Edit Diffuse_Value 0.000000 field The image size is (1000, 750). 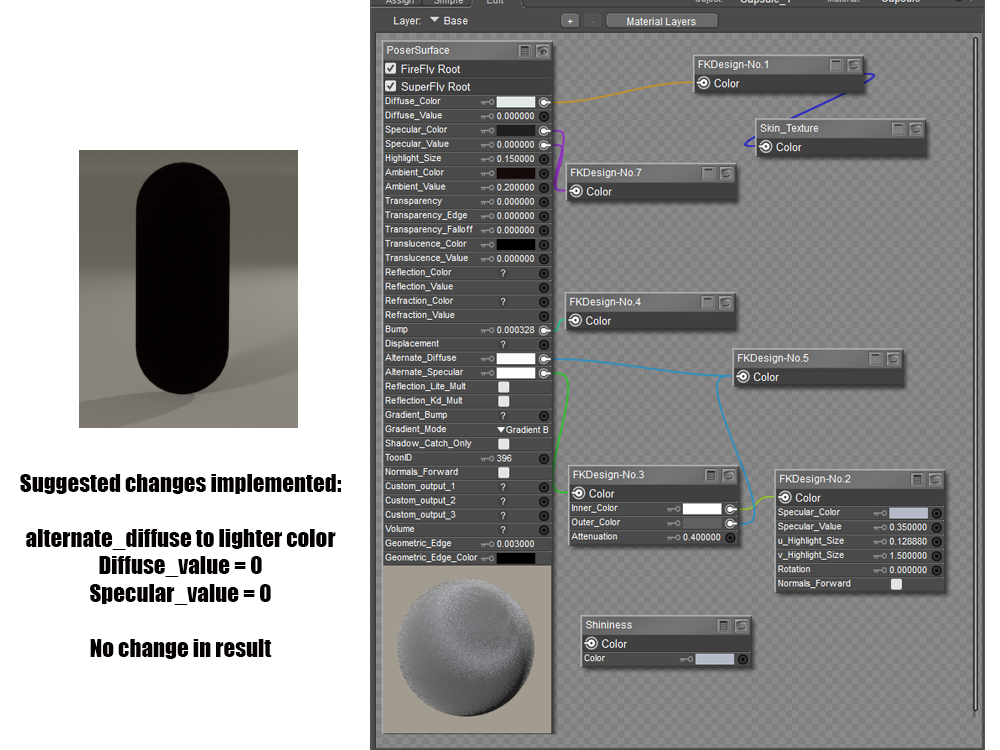515,116
